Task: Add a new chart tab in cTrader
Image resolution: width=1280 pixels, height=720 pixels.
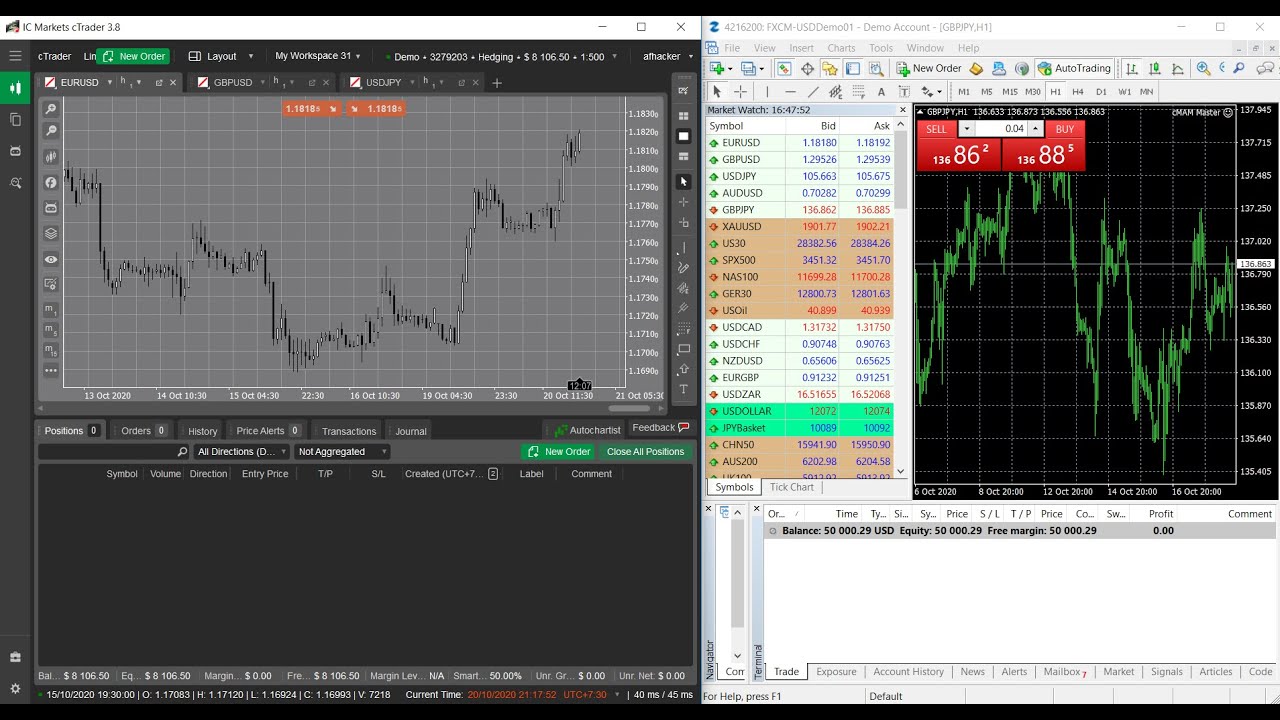Action: (496, 83)
